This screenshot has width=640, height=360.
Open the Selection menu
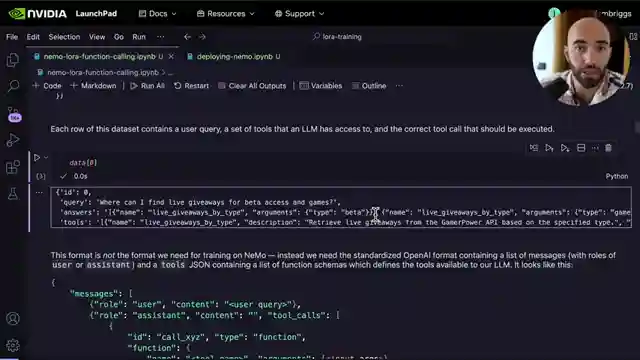[64, 37]
